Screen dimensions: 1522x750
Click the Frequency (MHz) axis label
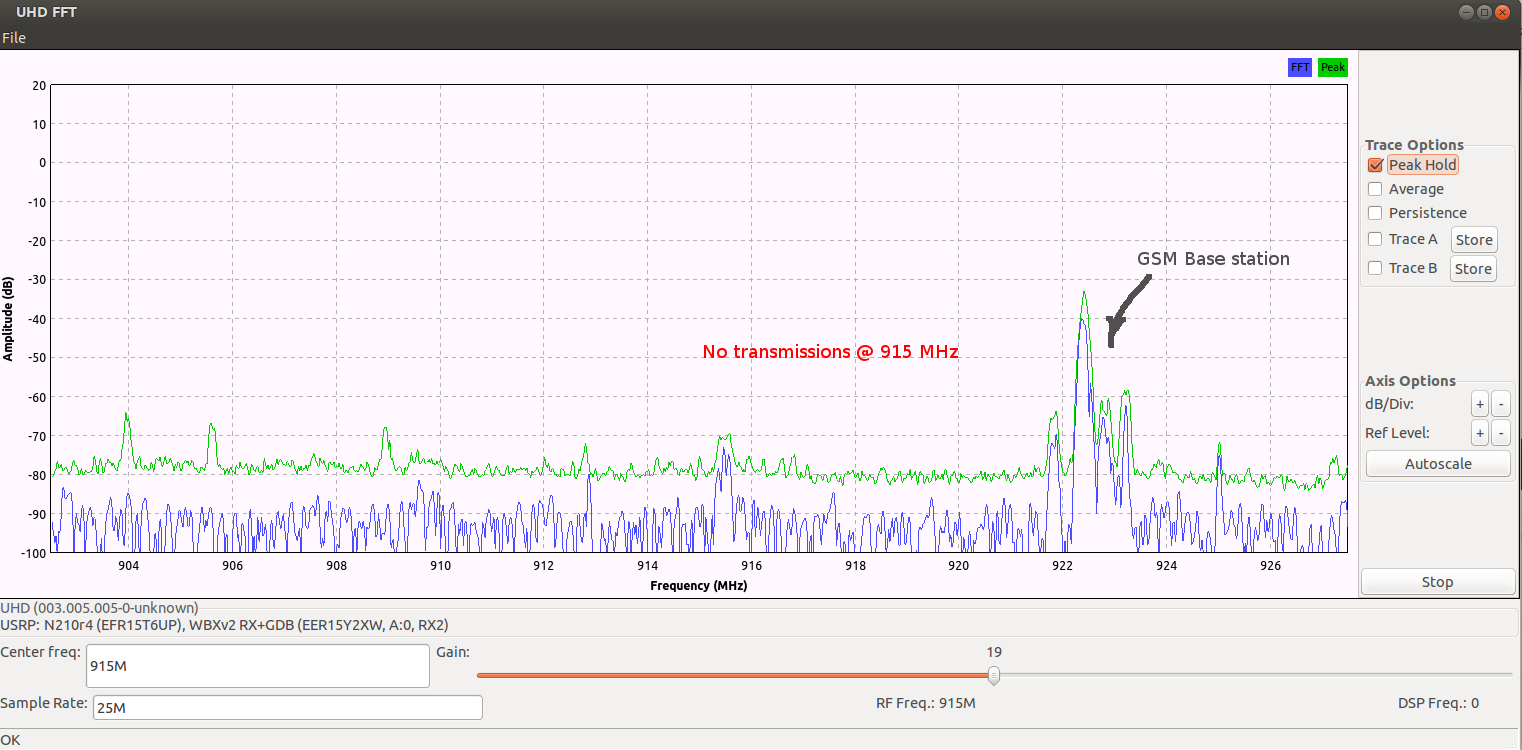(698, 585)
